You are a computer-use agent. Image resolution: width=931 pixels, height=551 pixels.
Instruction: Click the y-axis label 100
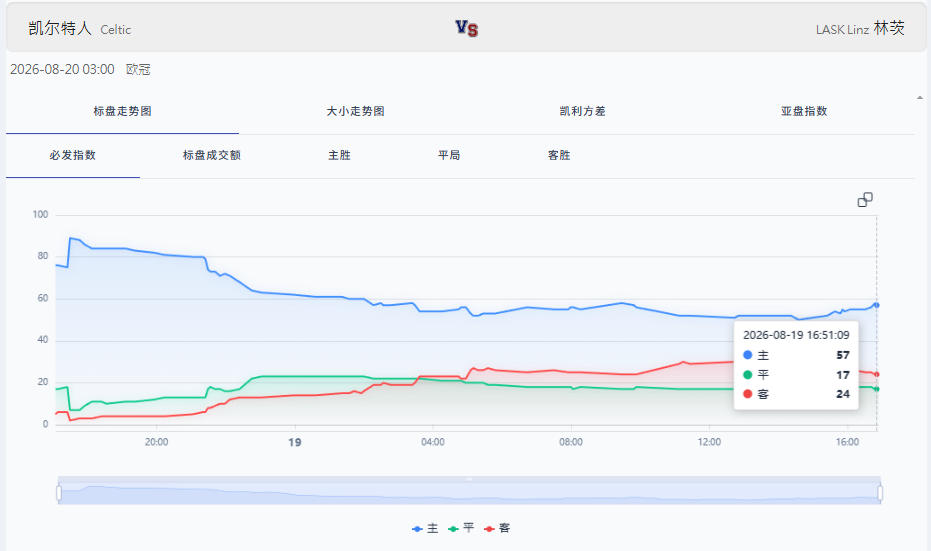pos(40,214)
